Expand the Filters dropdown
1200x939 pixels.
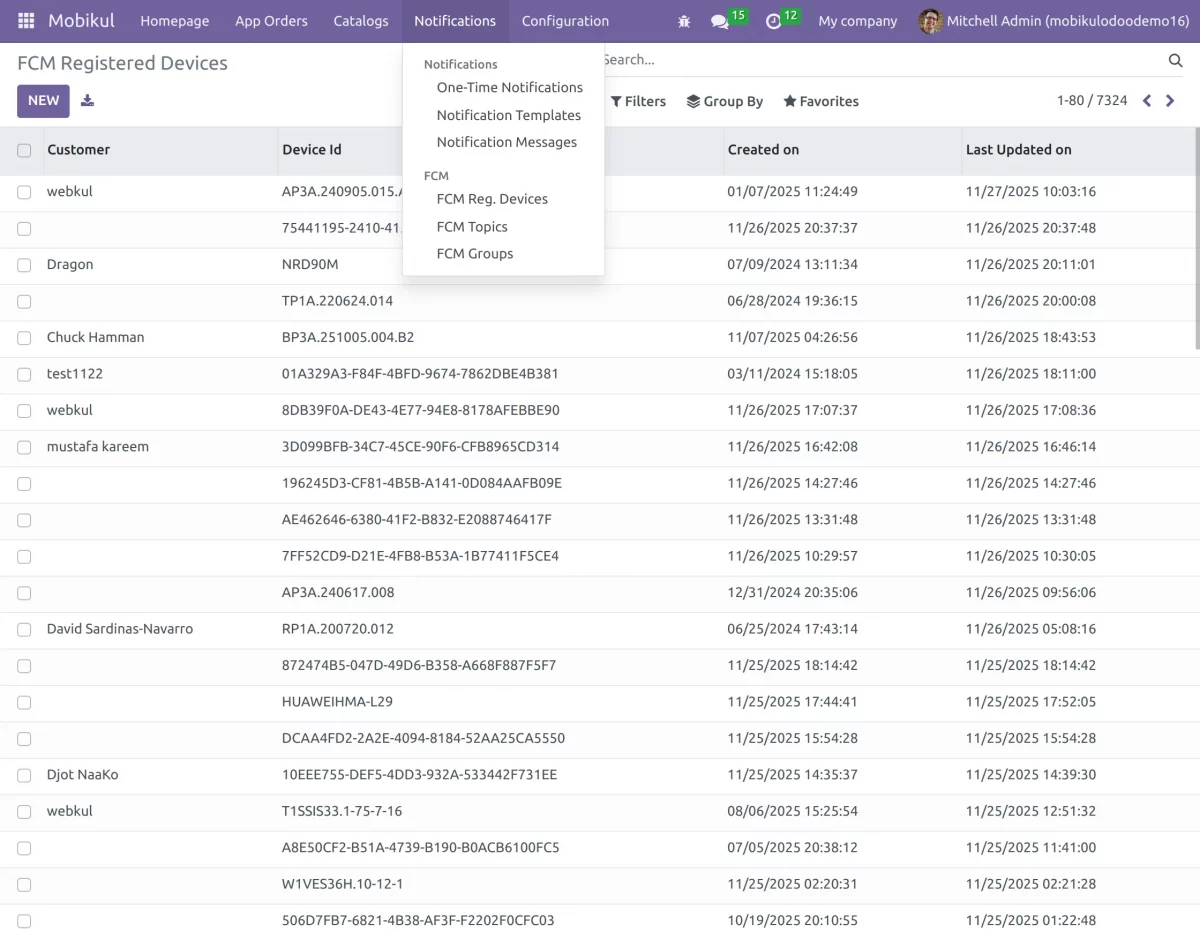[x=638, y=101]
